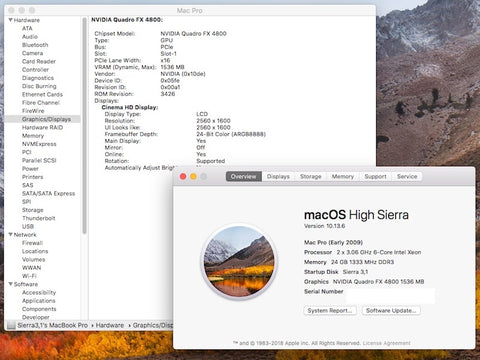Switch to the Support tab
Screen dimensions: 480x360
pos(375,176)
